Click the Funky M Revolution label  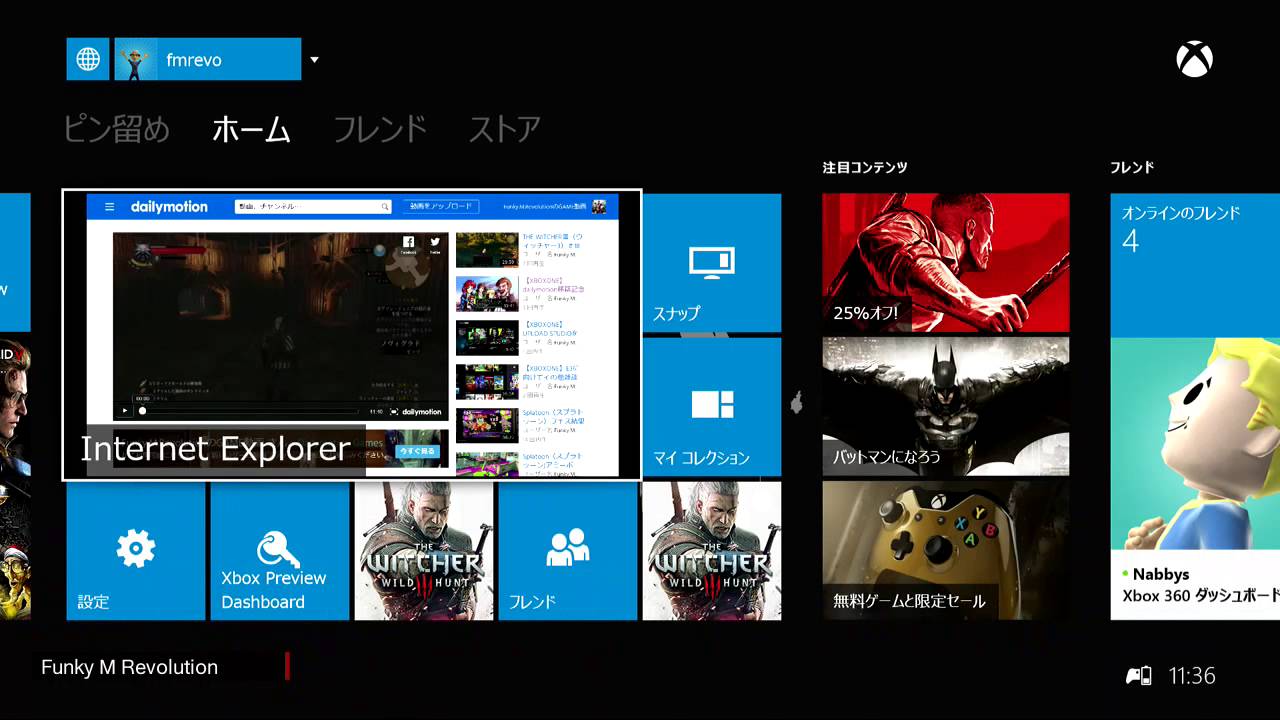129,668
